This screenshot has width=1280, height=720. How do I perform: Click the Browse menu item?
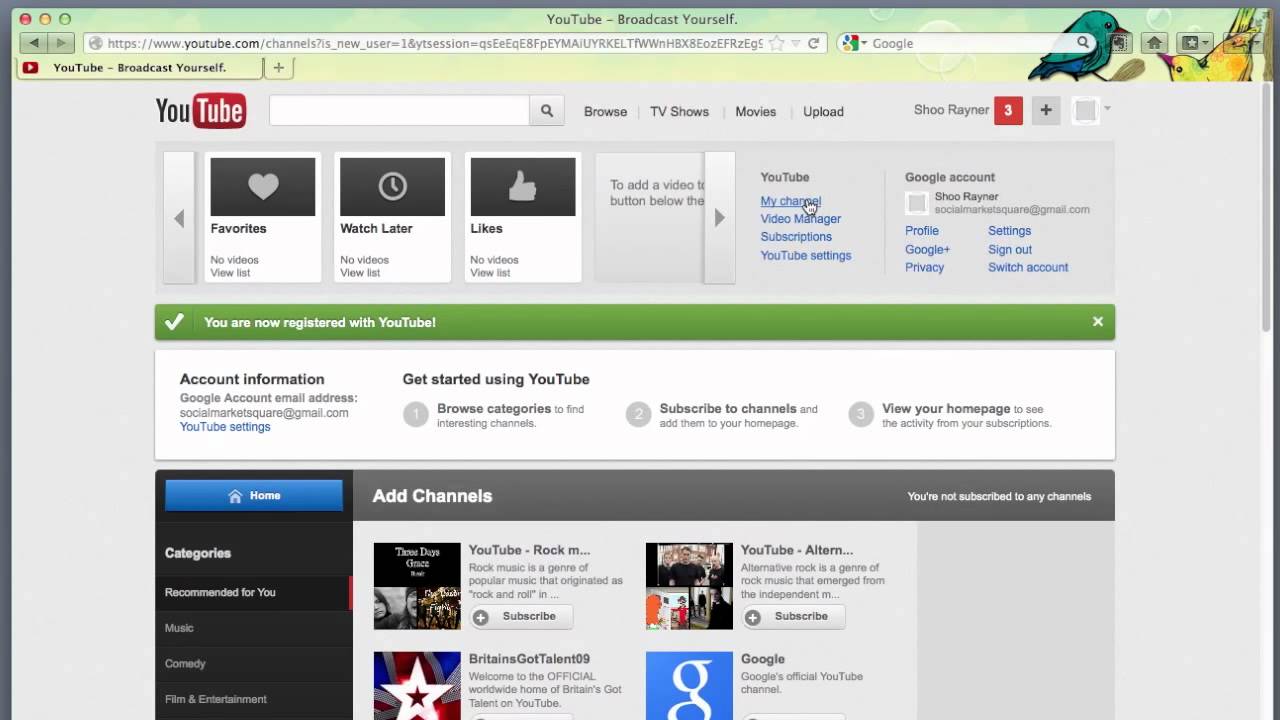pos(605,112)
